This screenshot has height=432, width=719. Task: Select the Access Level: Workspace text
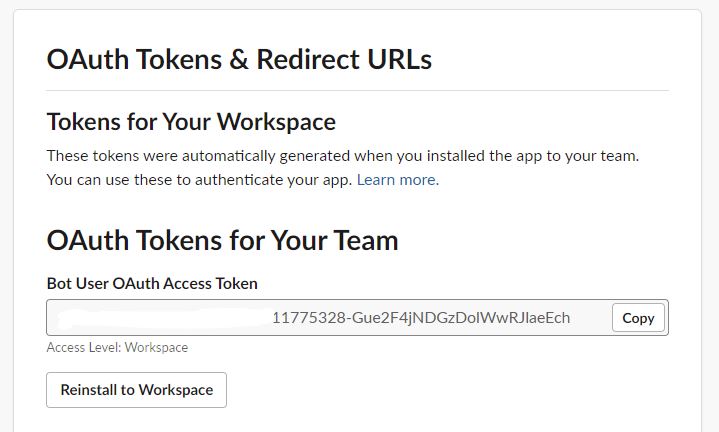[117, 348]
